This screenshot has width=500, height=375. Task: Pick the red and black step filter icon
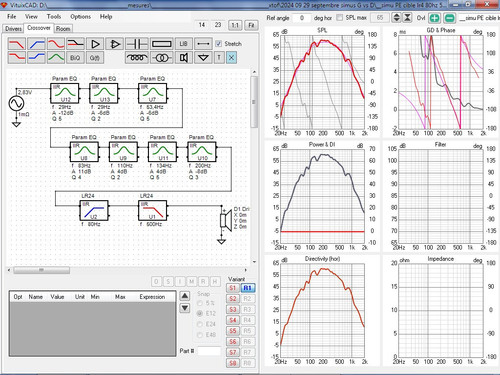point(75,44)
